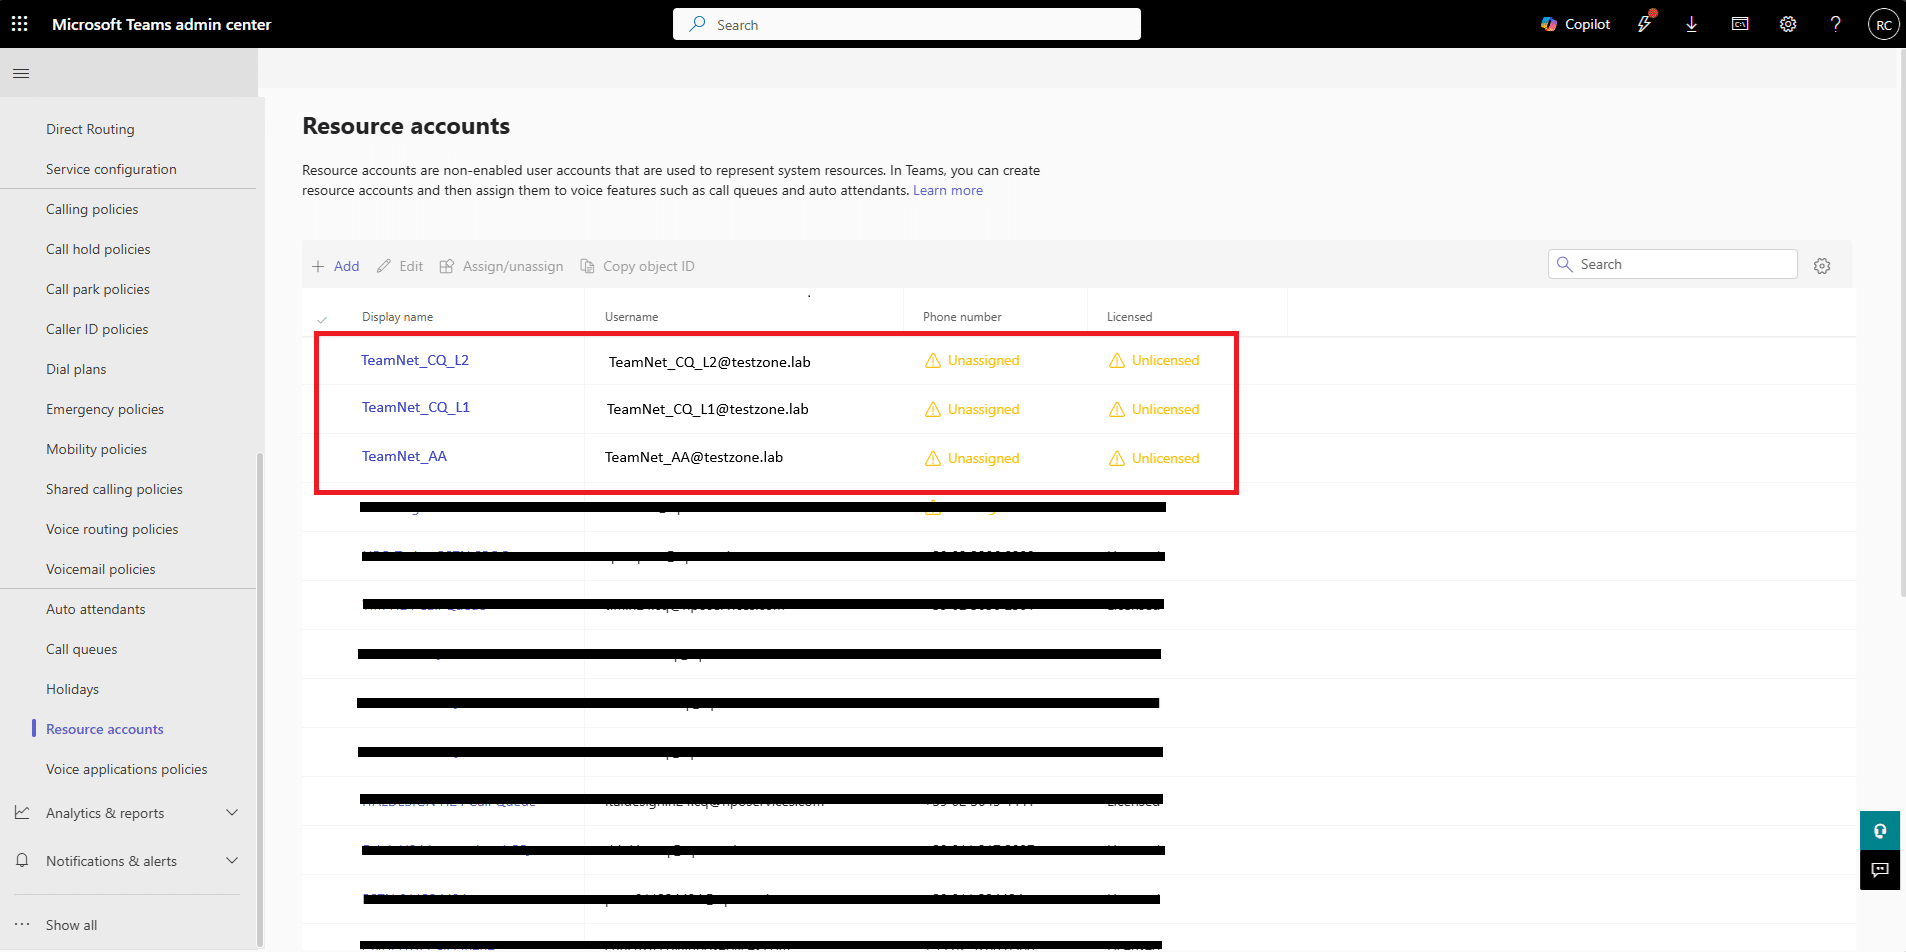
Task: Toggle the select-all checkmark in table header
Action: [x=322, y=319]
